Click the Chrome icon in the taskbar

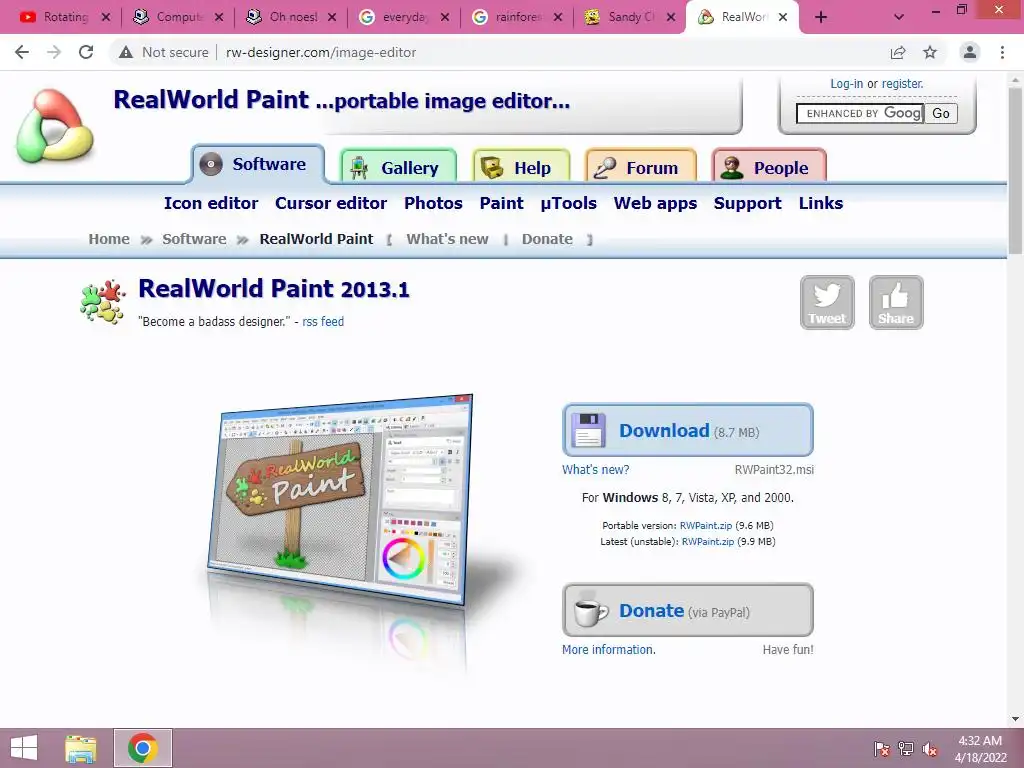point(143,748)
